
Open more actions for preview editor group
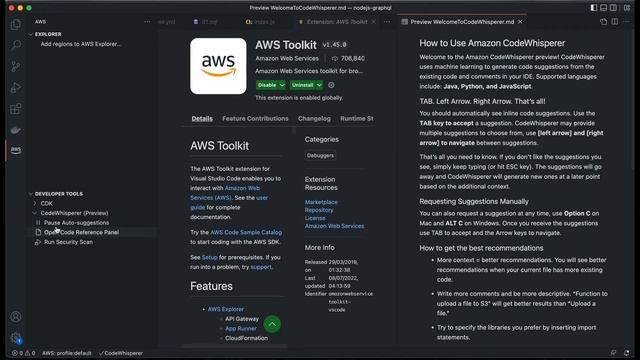[627, 22]
